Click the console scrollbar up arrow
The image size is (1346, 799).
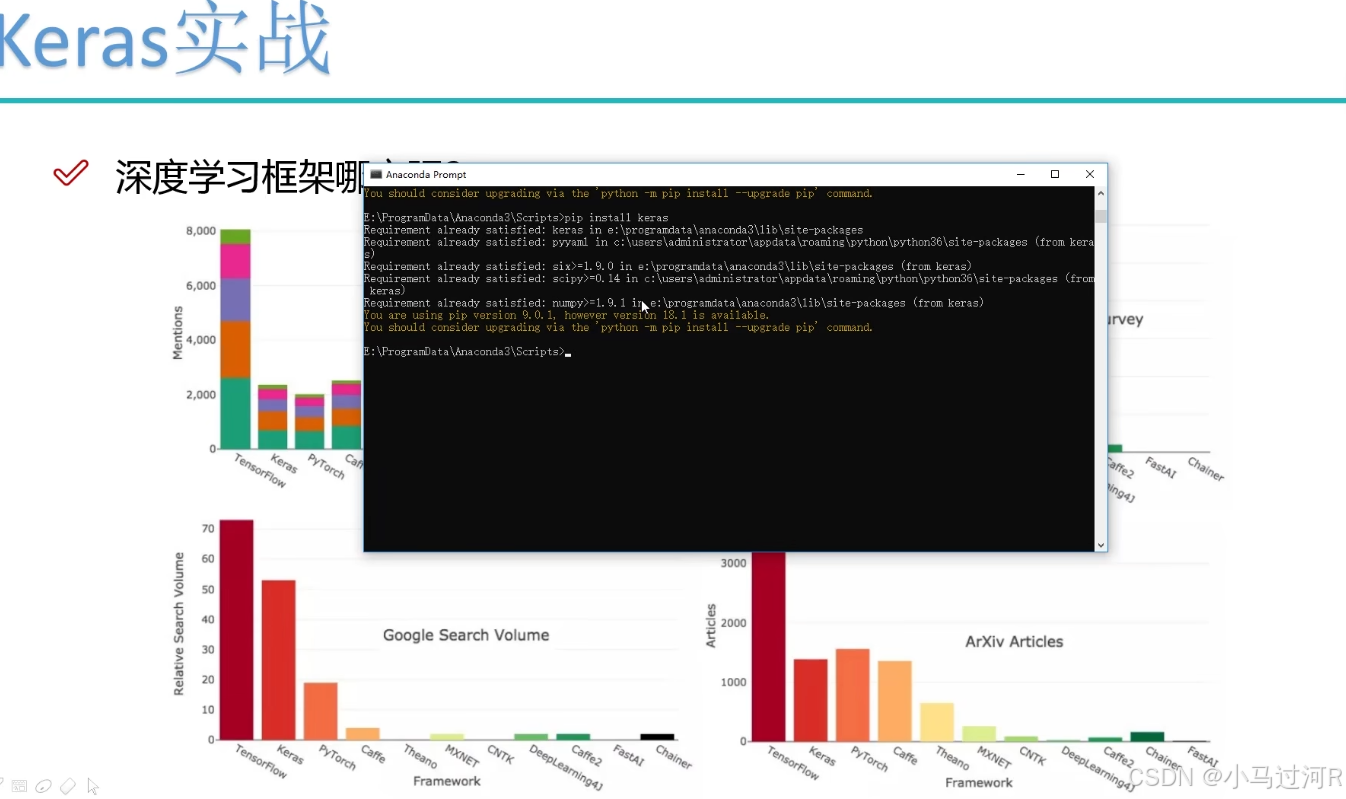pyautogui.click(x=1101, y=194)
